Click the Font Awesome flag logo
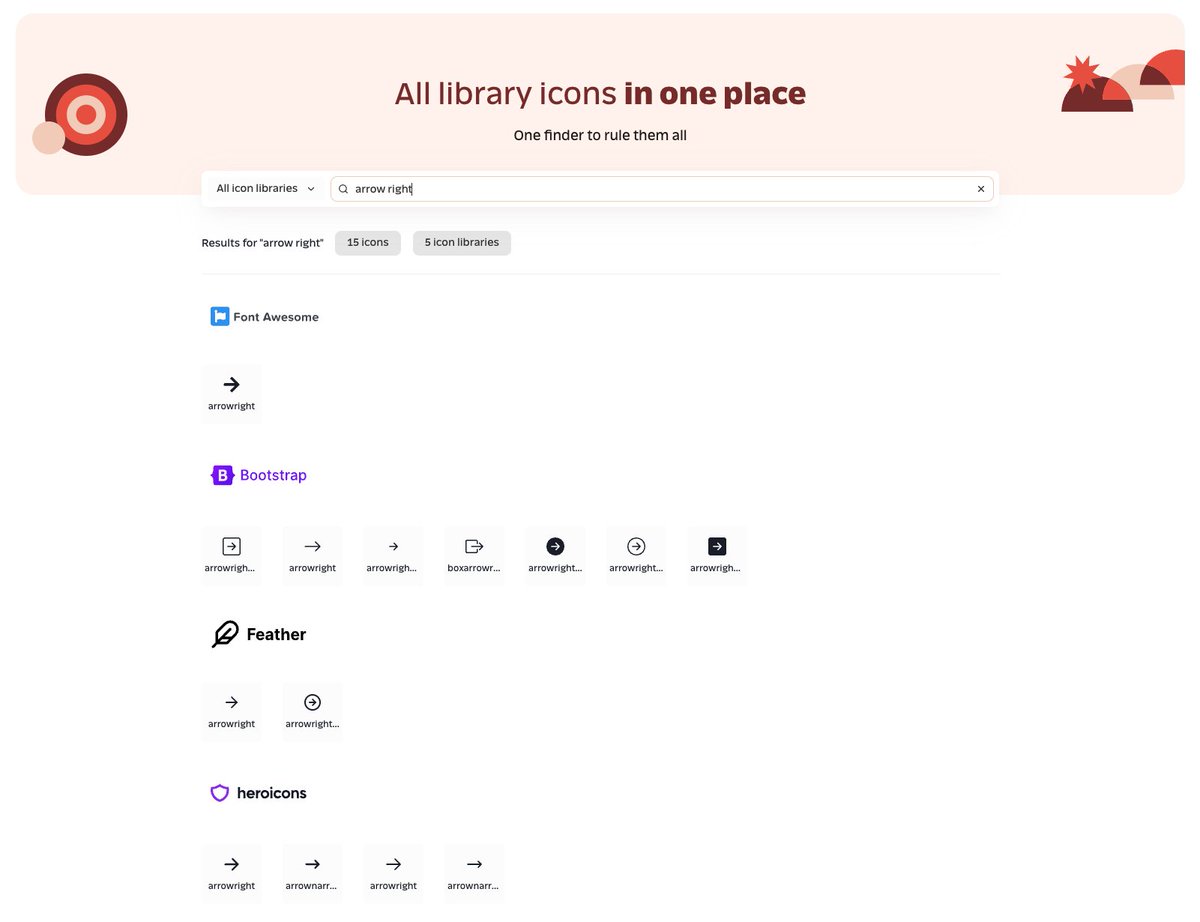Viewport: 1200px width, 922px height. (220, 316)
